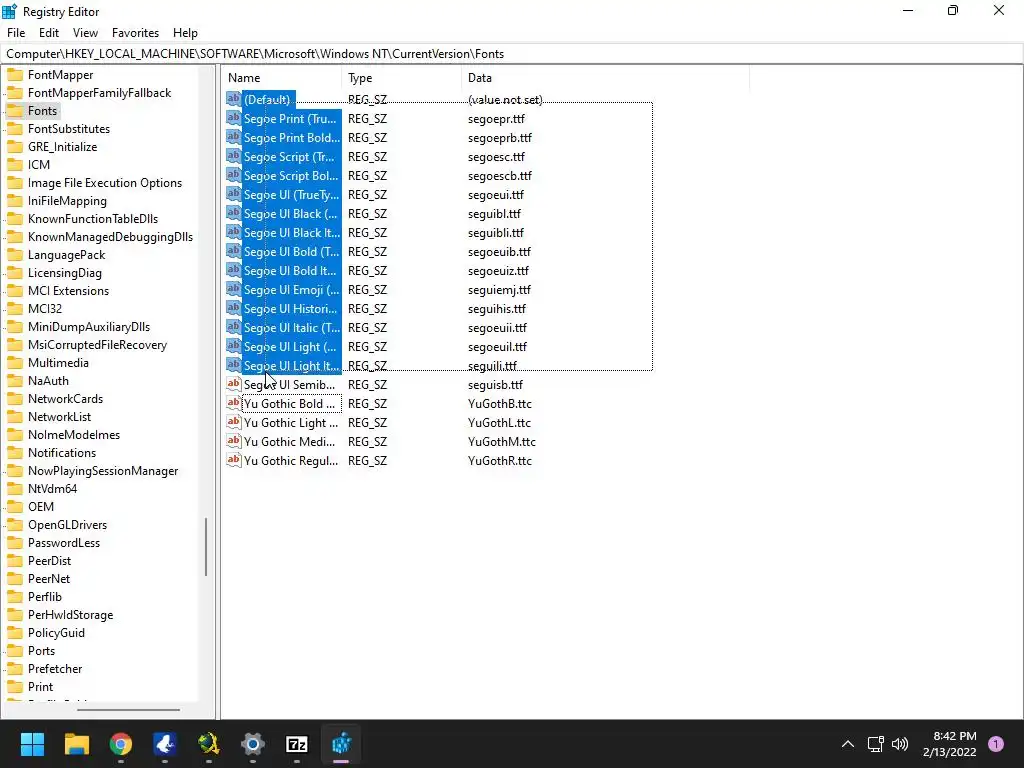The image size is (1024, 768).
Task: Select the PerHwIdStorage key
Action: click(x=71, y=615)
